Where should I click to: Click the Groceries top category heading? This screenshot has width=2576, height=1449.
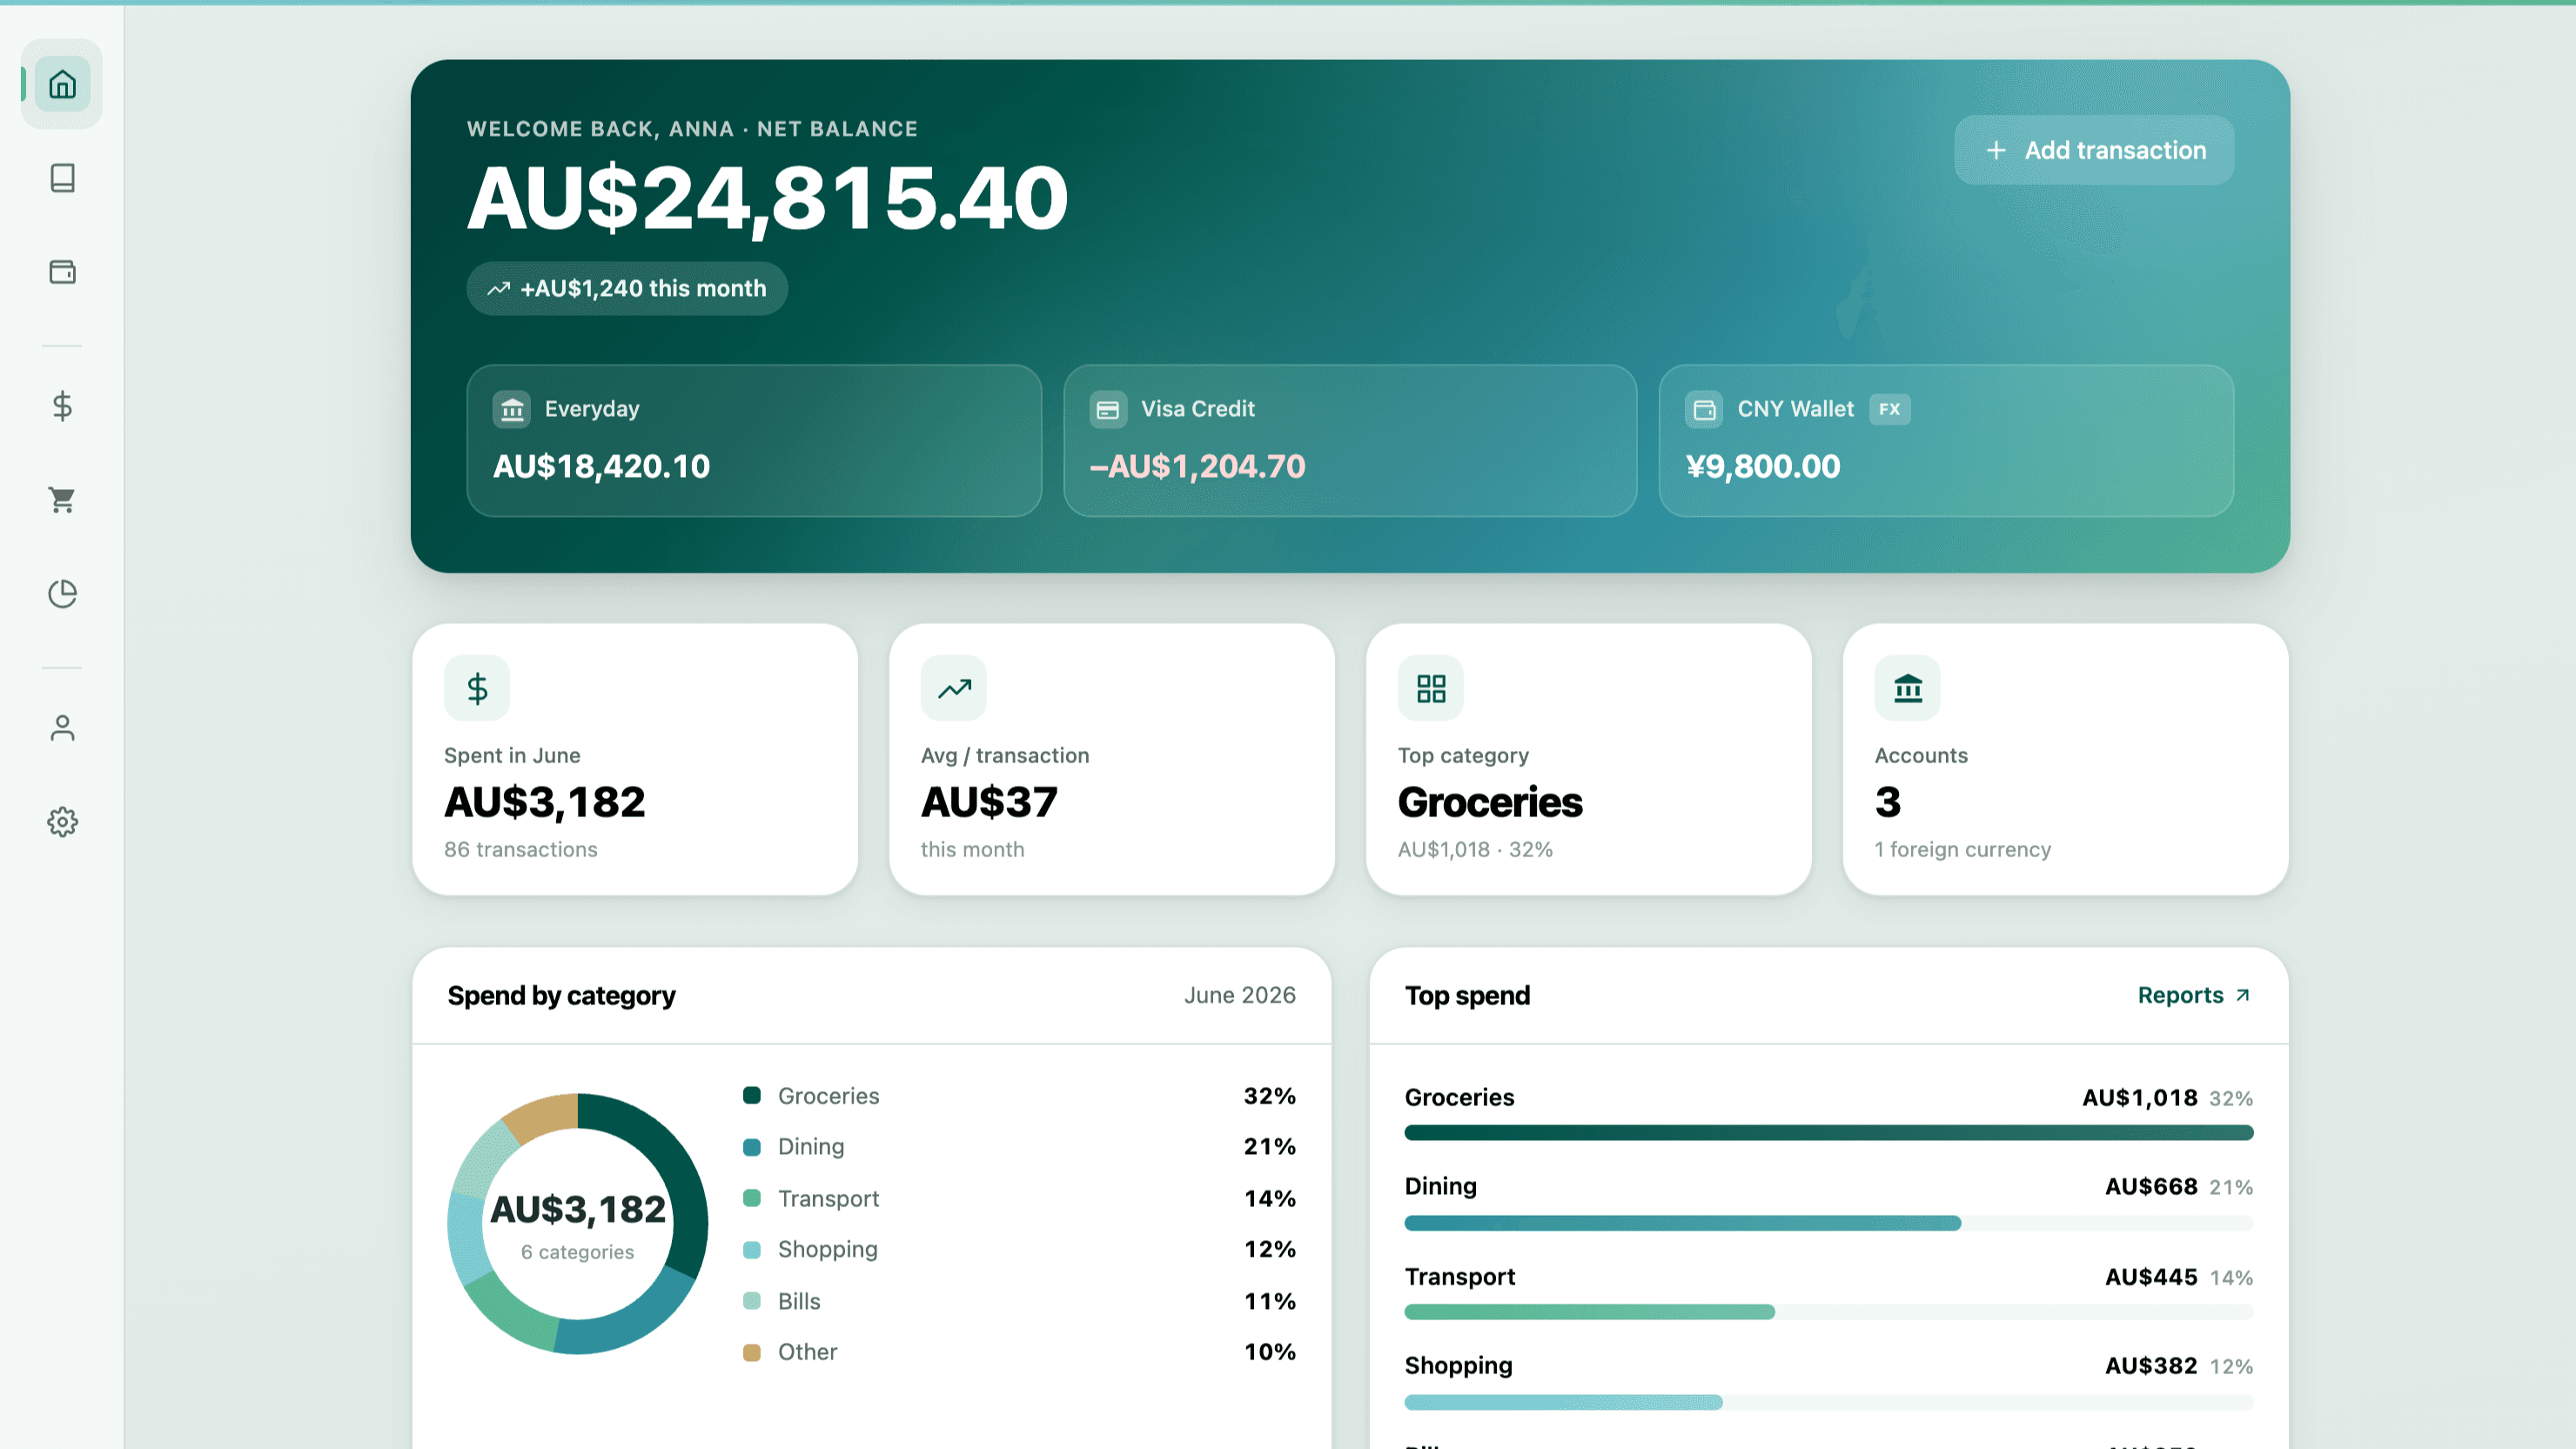click(1490, 802)
